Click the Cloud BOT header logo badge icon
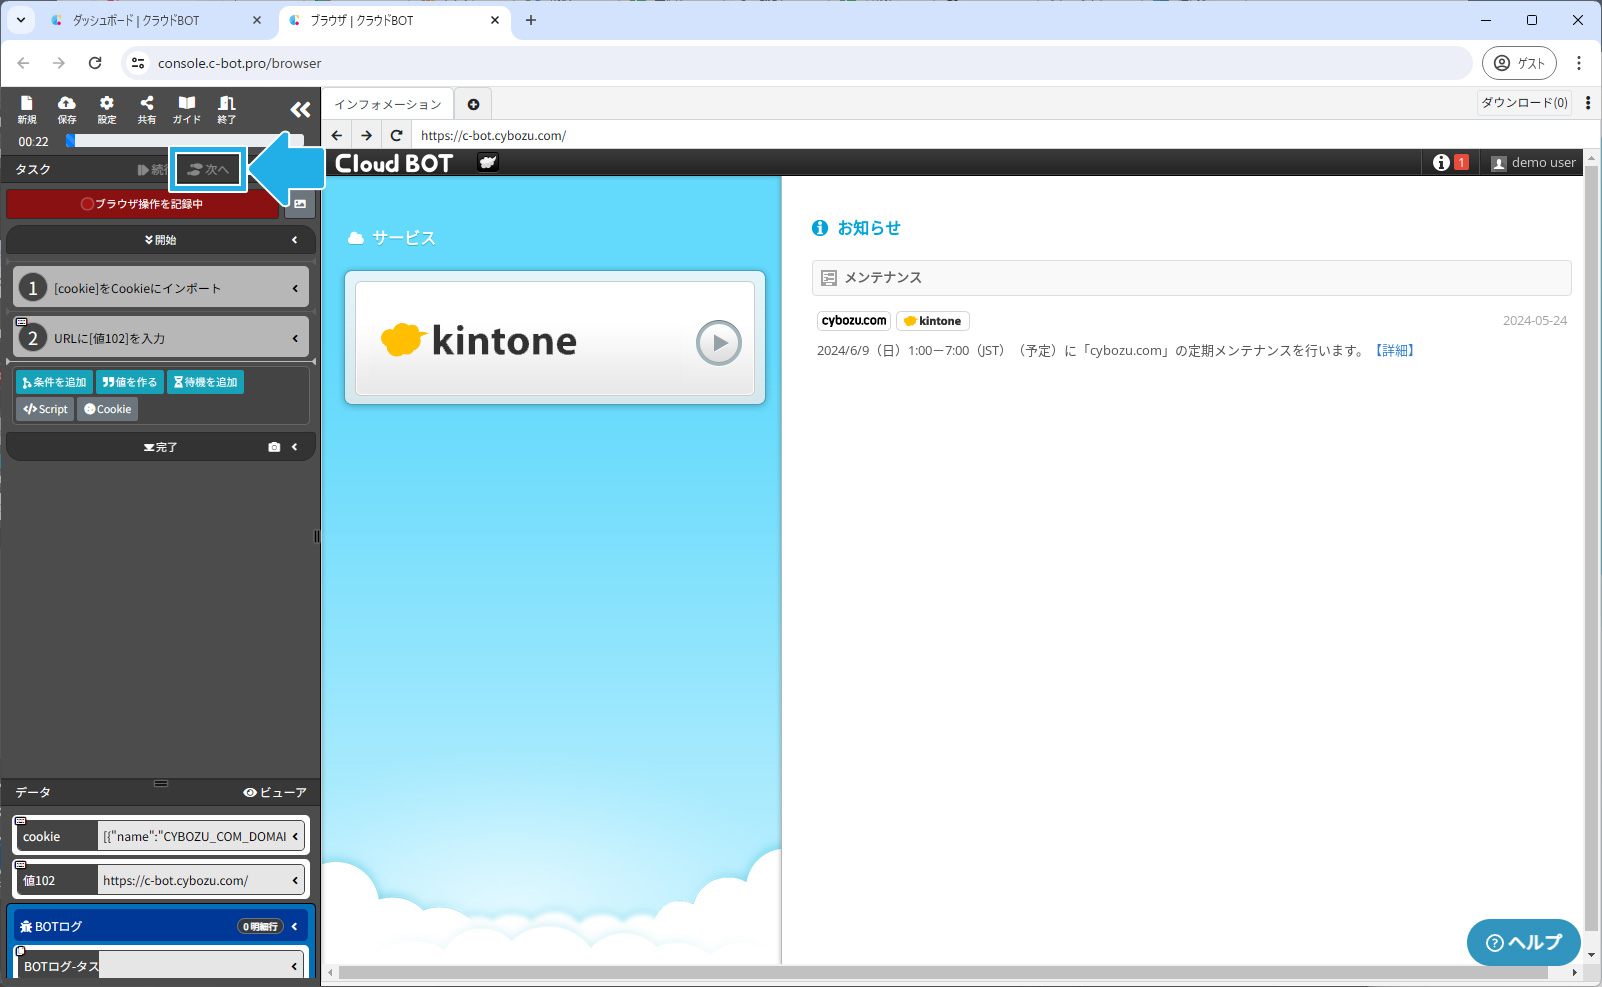The width and height of the screenshot is (1602, 987). click(488, 162)
